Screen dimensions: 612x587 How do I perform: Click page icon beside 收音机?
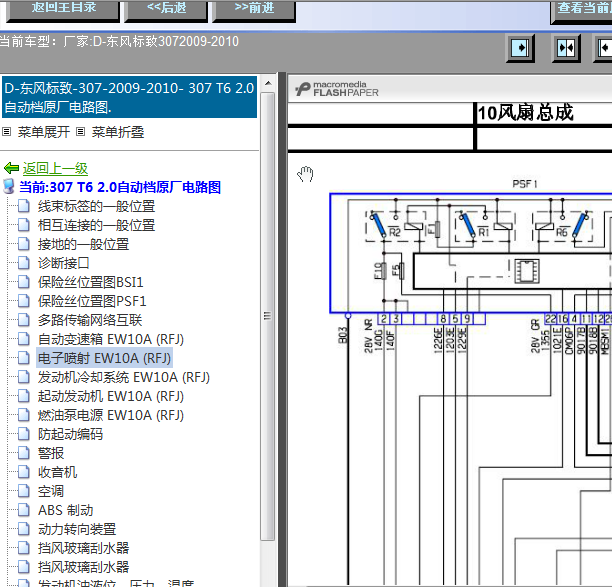point(23,472)
